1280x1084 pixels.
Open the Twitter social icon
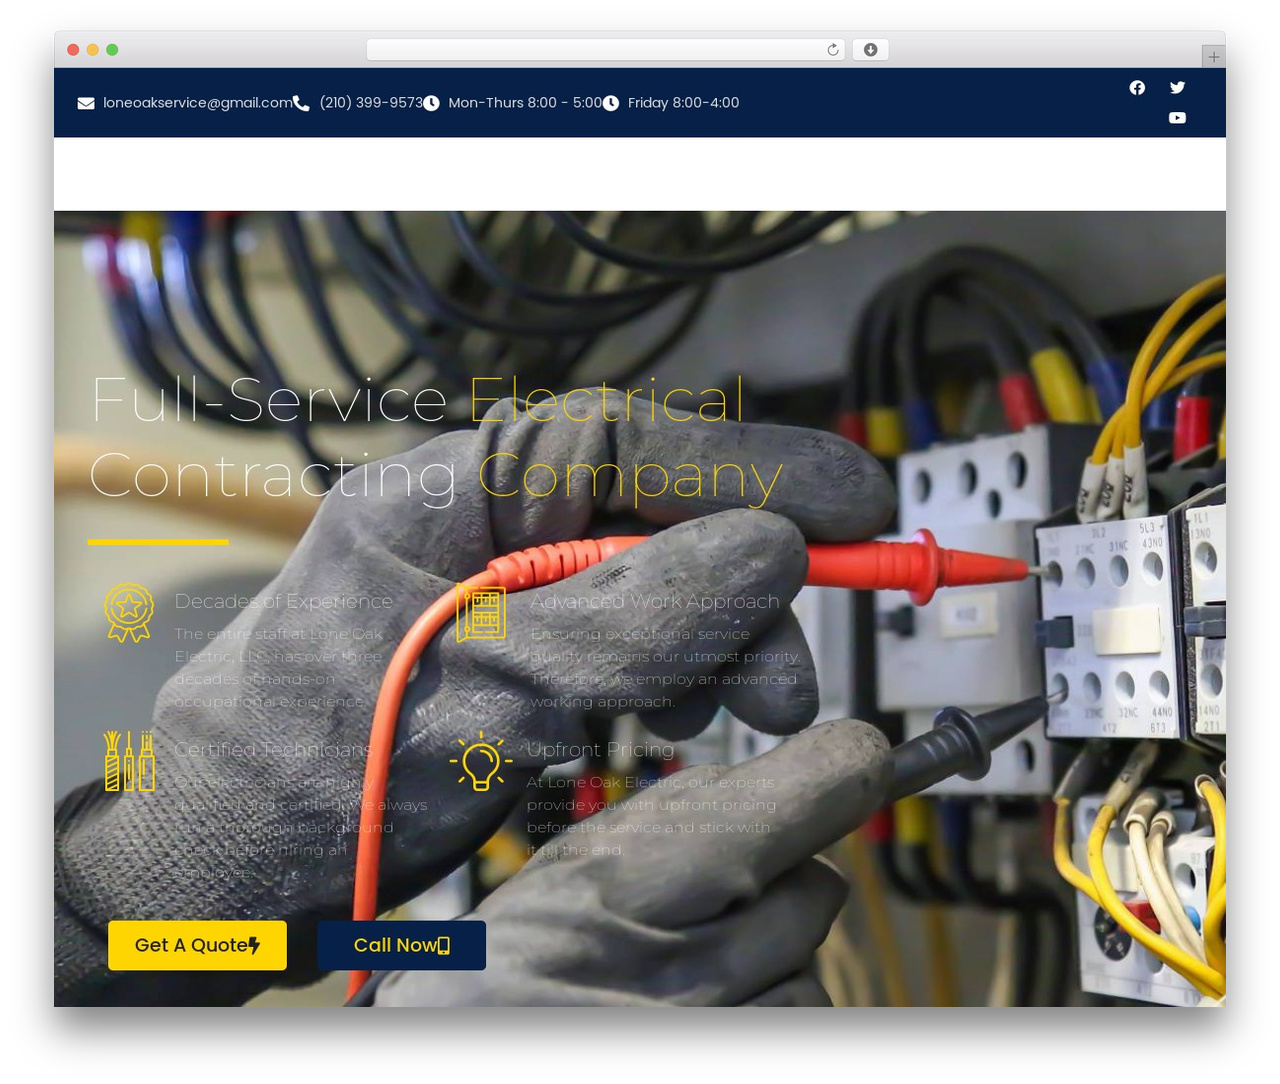point(1177,88)
